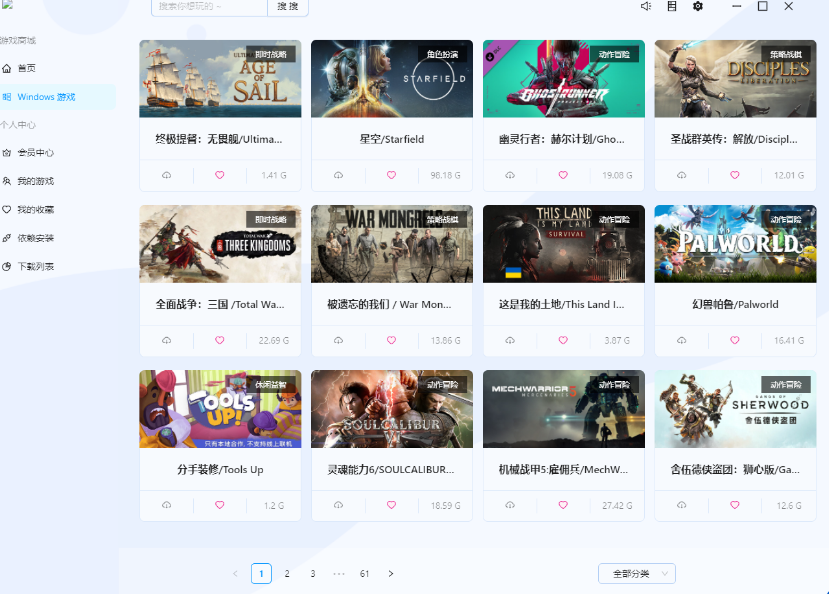Select current page 1 button

261,573
